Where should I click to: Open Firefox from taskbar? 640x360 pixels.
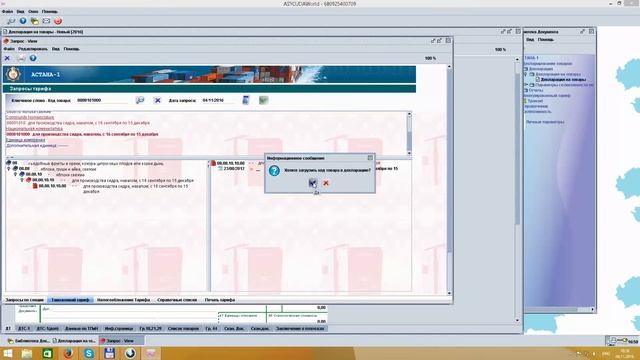(69, 353)
